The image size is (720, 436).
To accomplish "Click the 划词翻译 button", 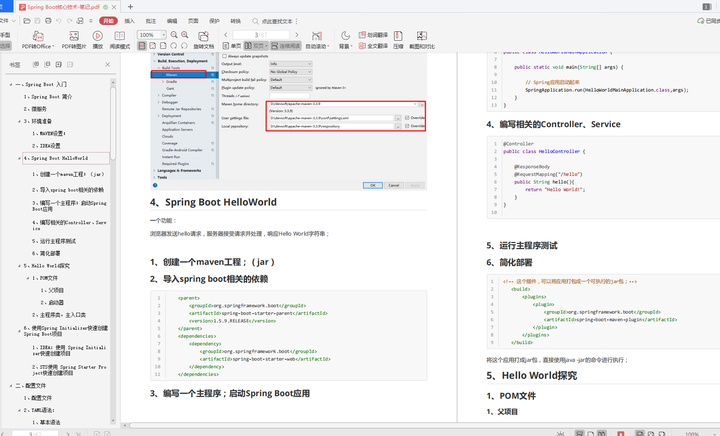I will (373, 35).
